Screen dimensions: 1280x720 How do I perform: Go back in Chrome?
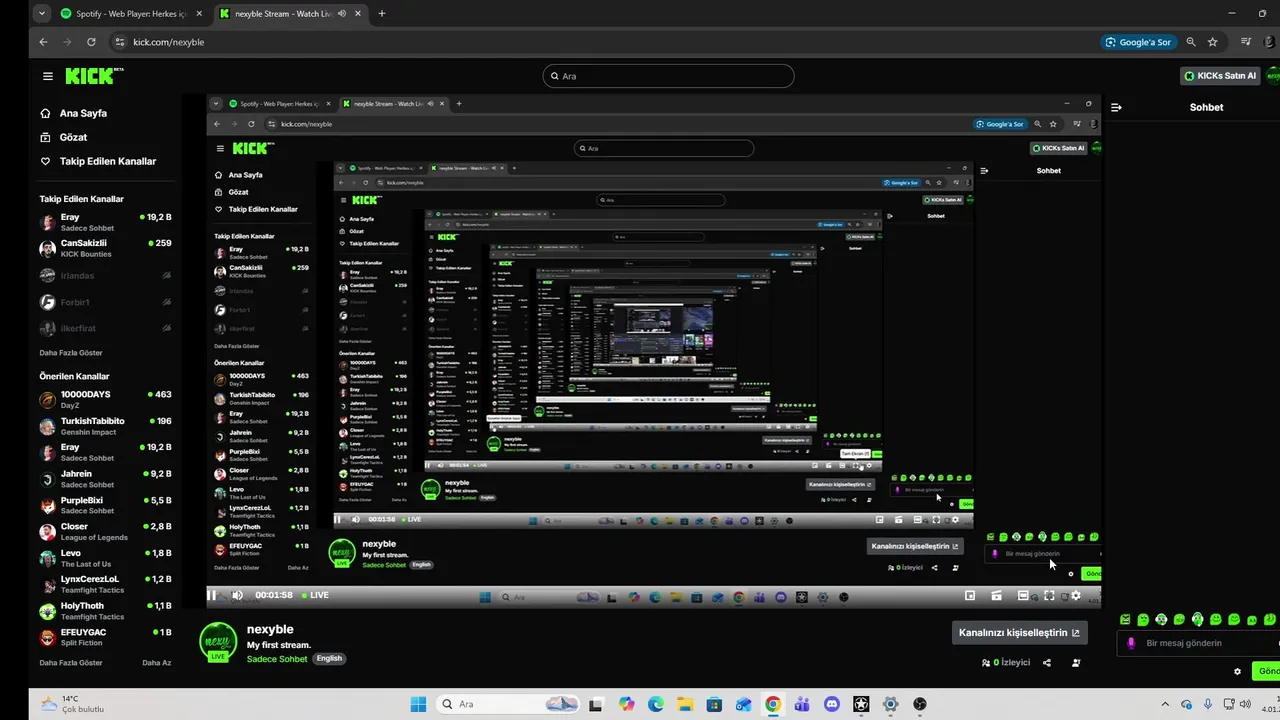click(x=43, y=42)
